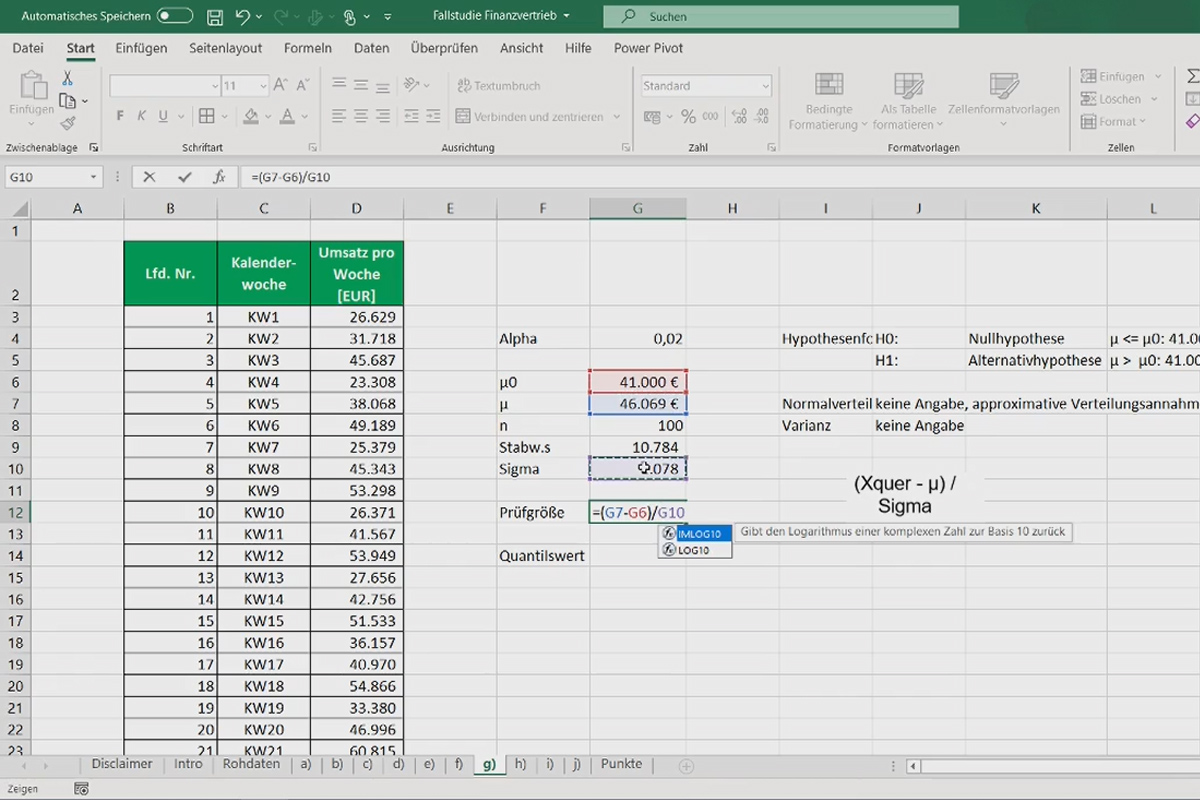
Task: Switch to Daten ribbon tab
Action: point(372,48)
